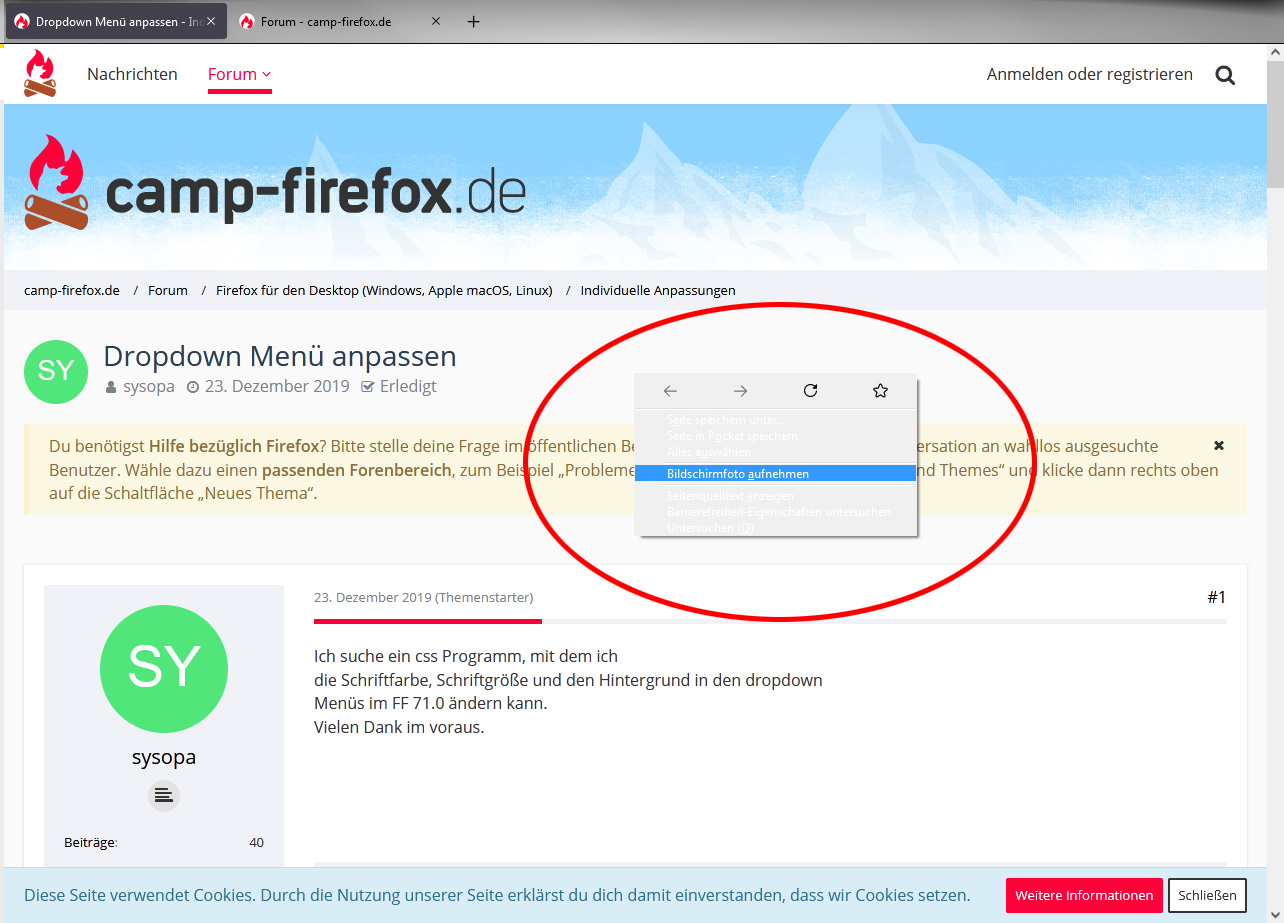This screenshot has width=1284, height=923.
Task: Open the sysopa username in the post sidebar
Action: 164,757
